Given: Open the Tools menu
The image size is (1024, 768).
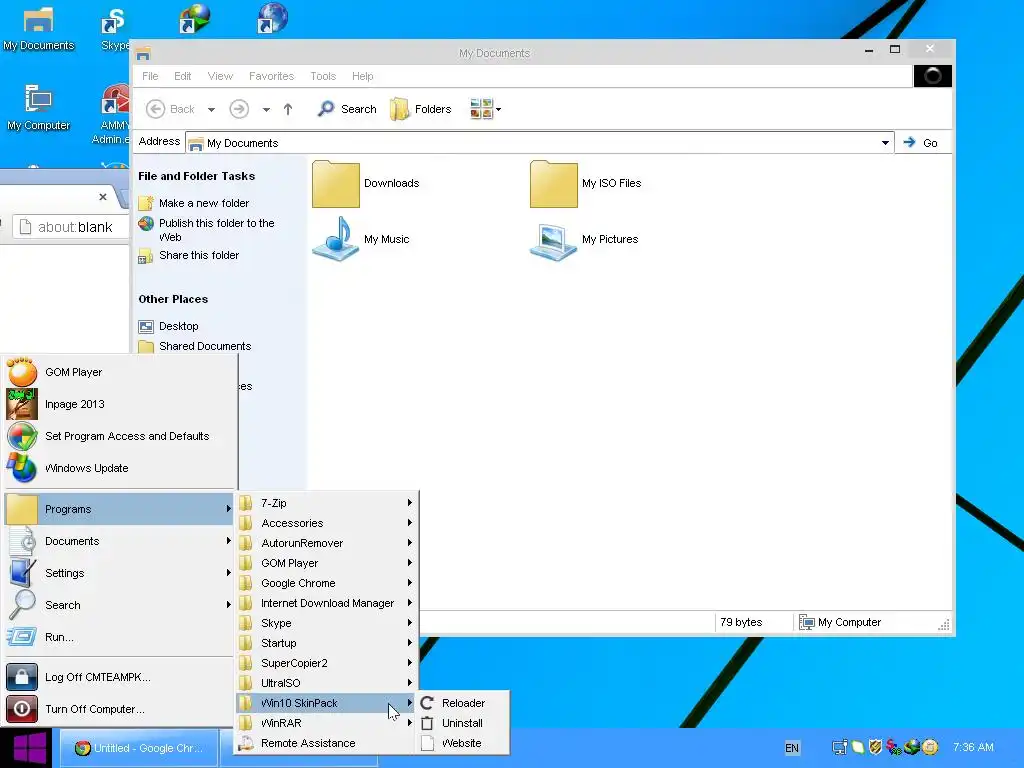Looking at the screenshot, I should click(x=323, y=76).
